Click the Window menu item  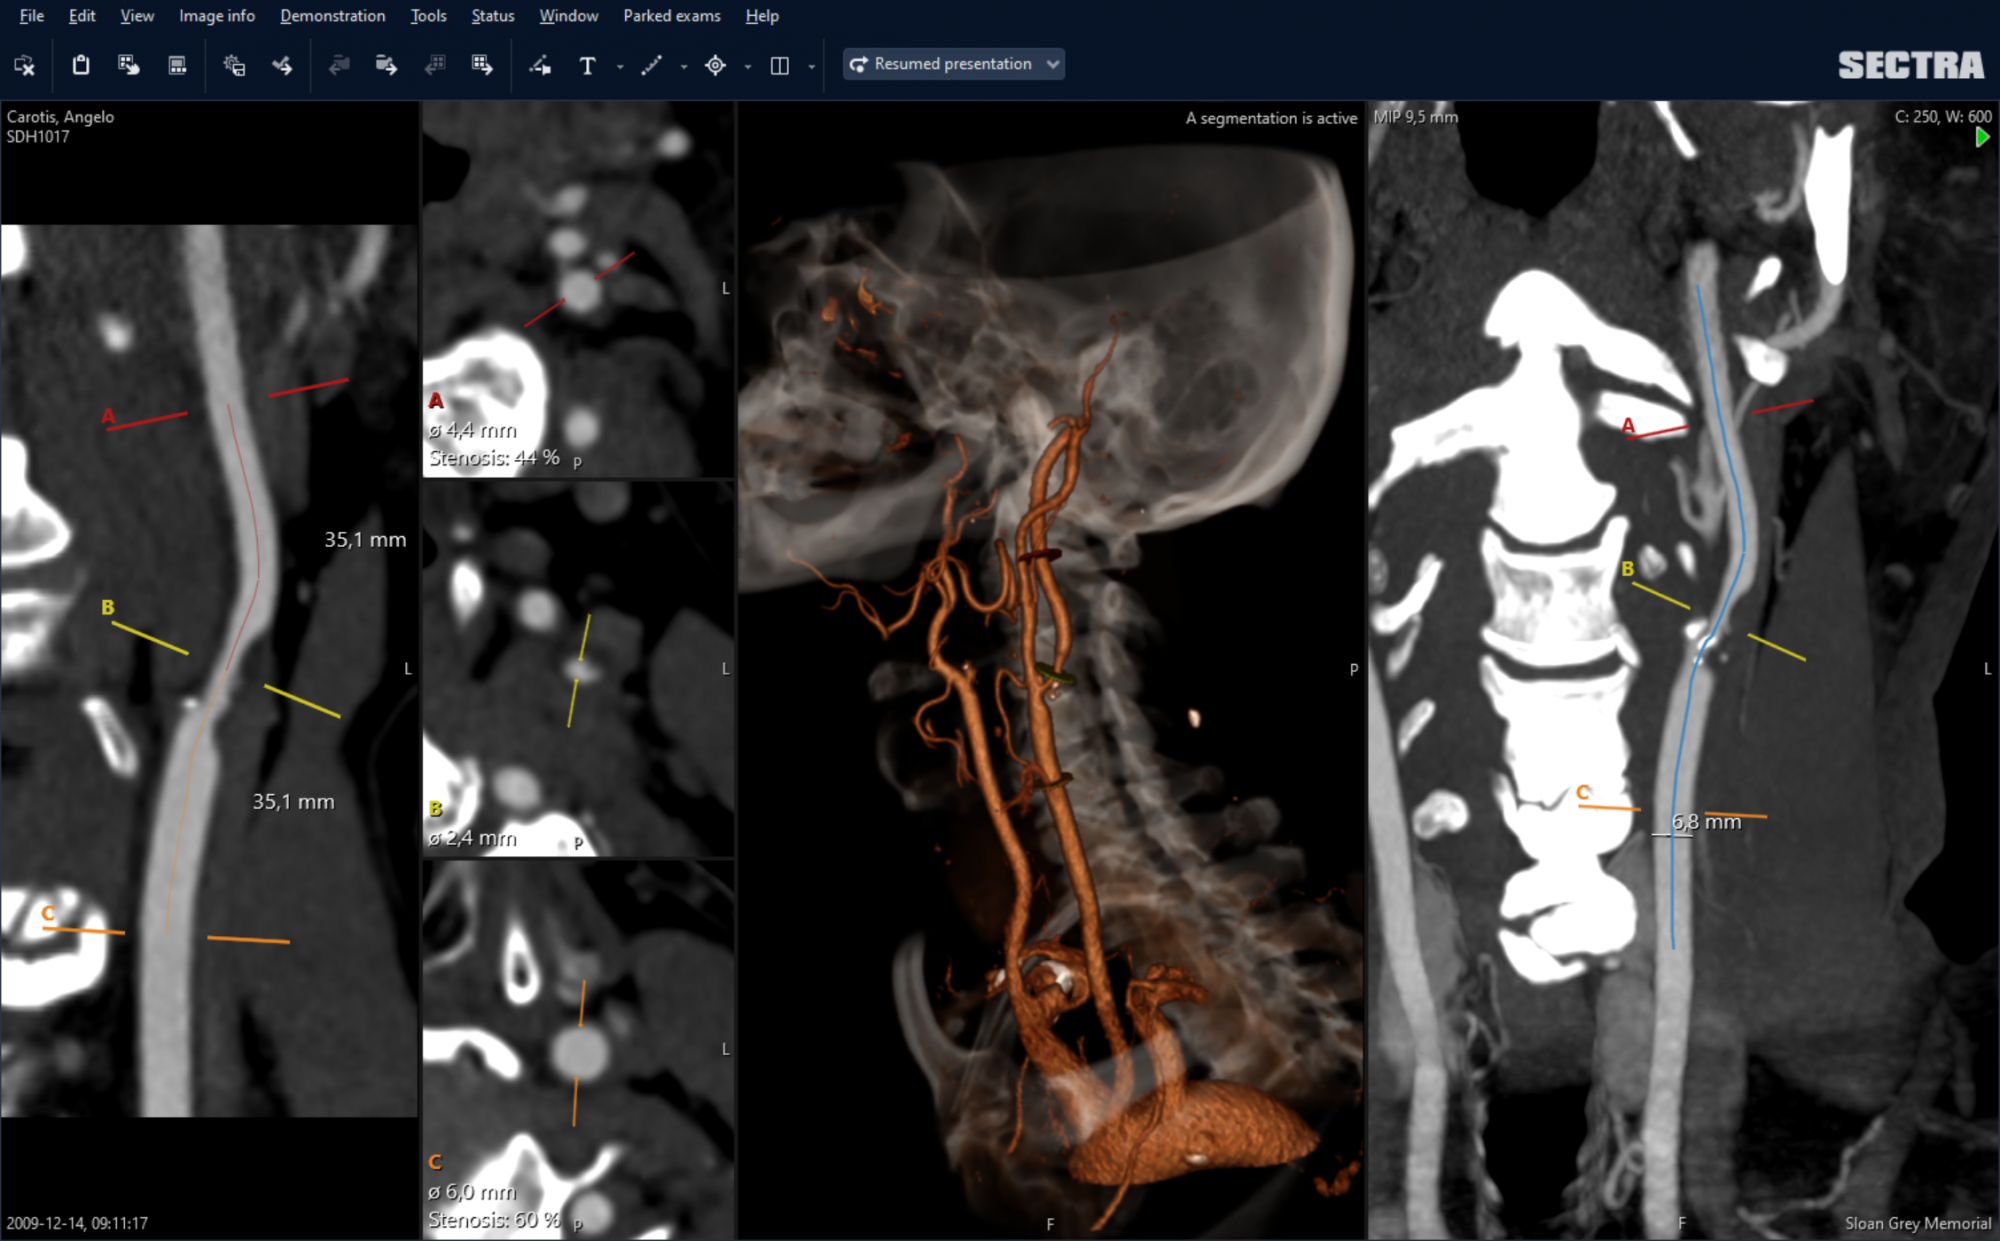(x=569, y=17)
